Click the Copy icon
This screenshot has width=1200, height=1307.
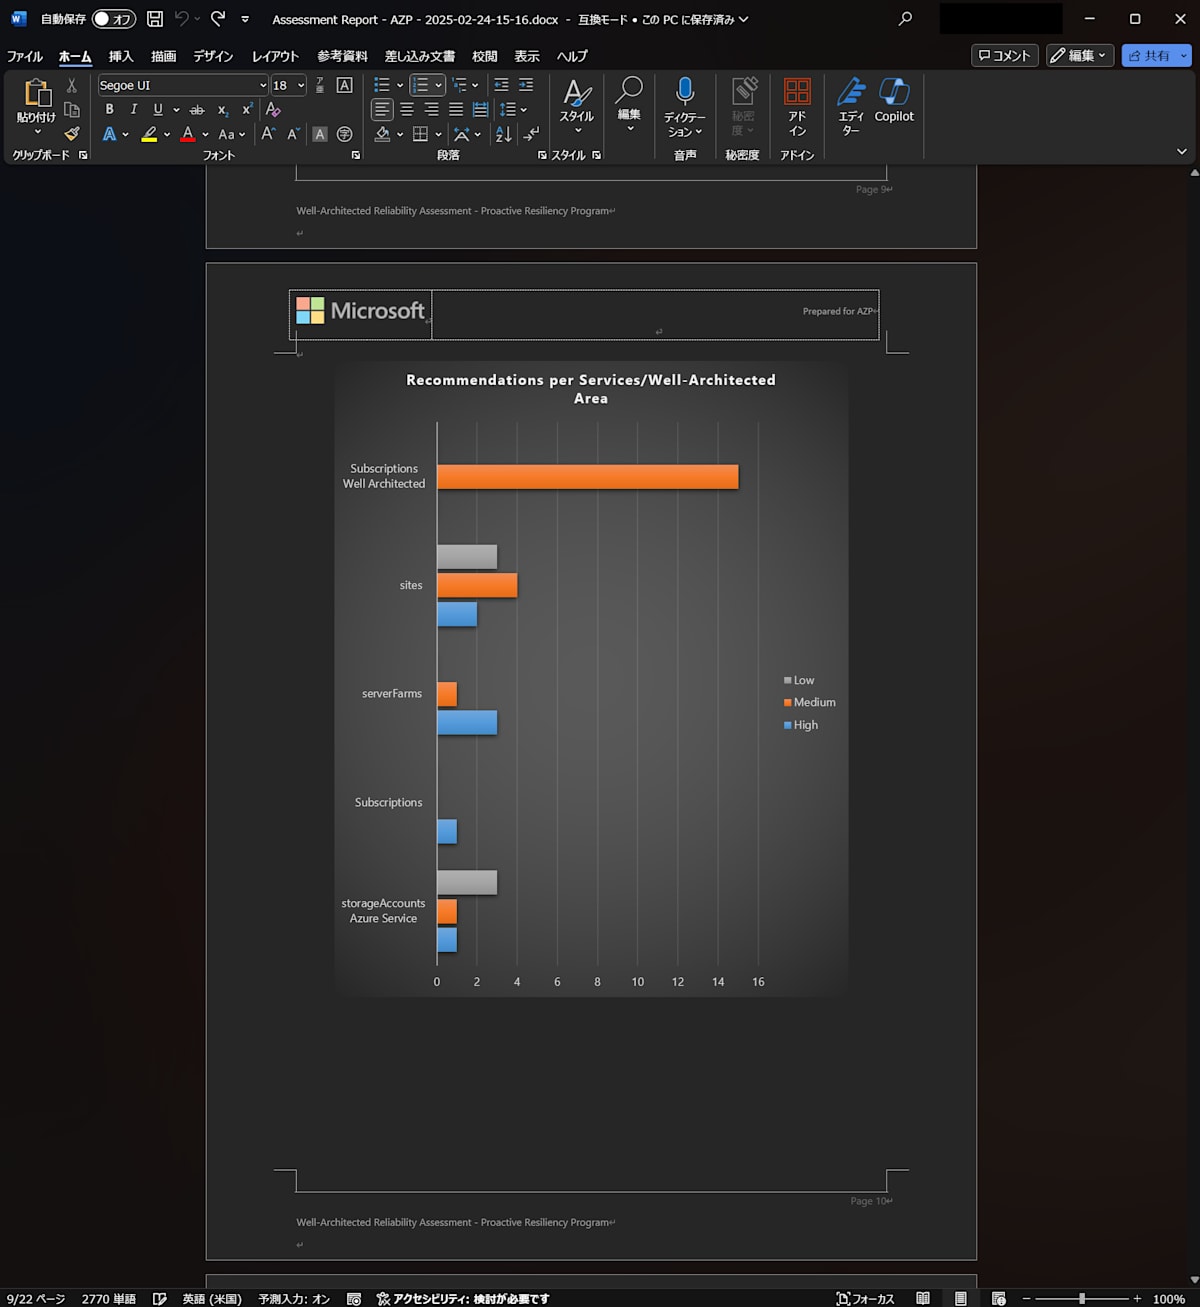tap(72, 110)
